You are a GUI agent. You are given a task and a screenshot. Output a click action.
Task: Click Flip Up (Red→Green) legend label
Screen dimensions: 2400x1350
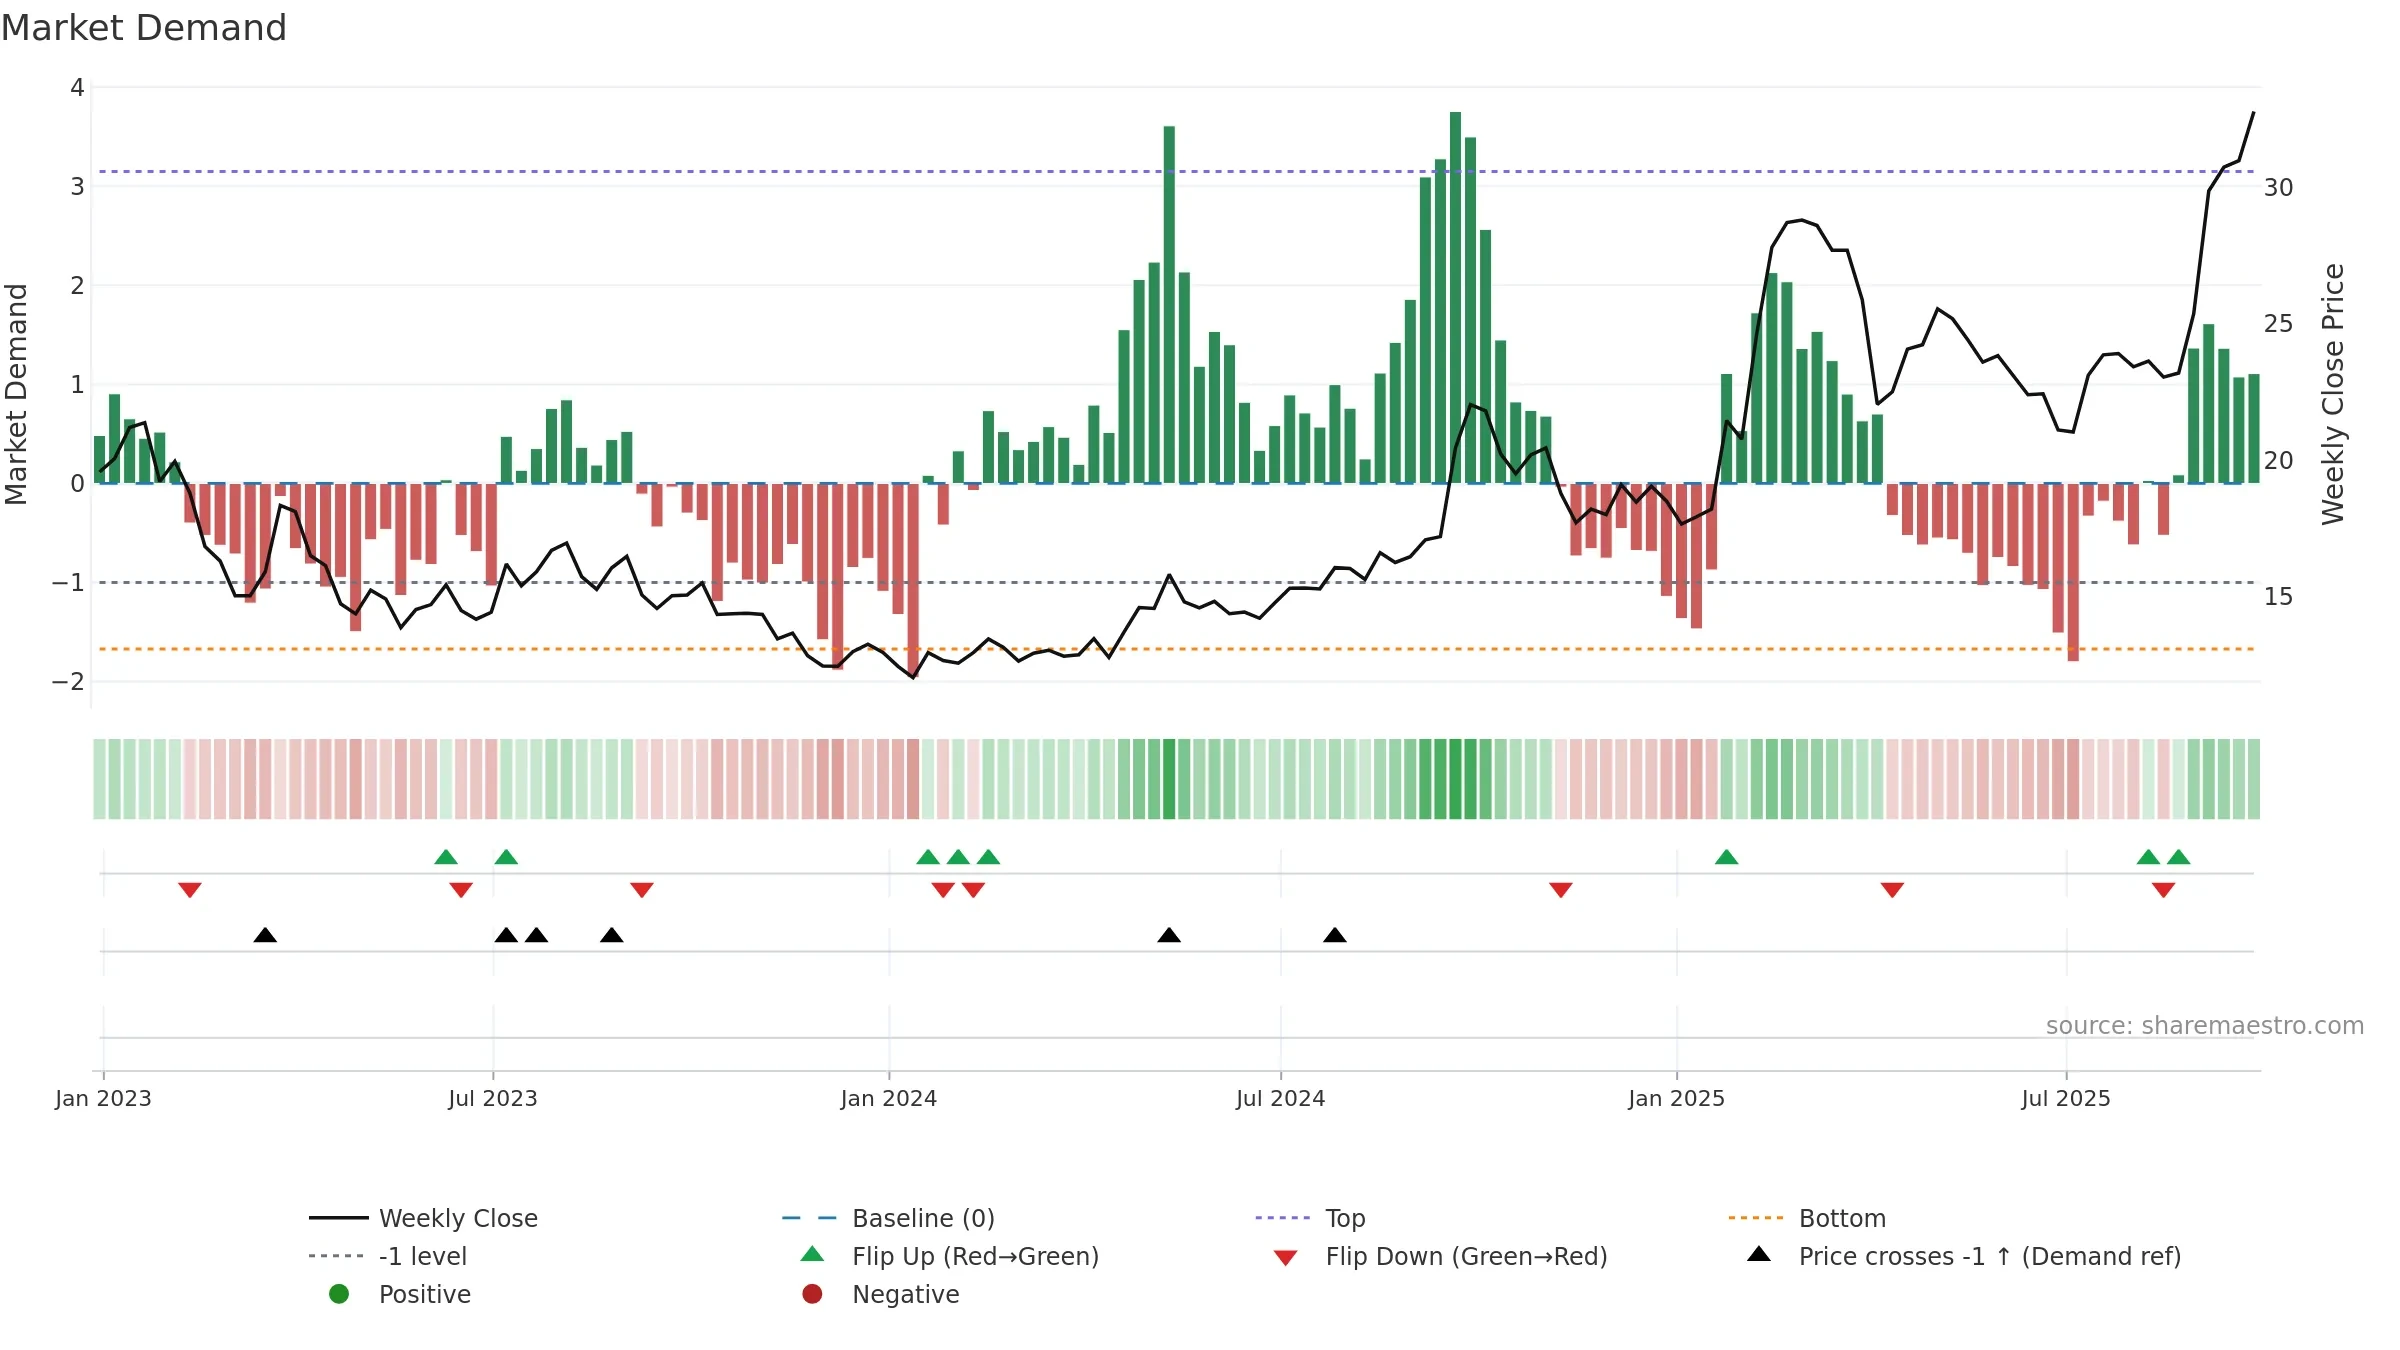click(975, 1256)
